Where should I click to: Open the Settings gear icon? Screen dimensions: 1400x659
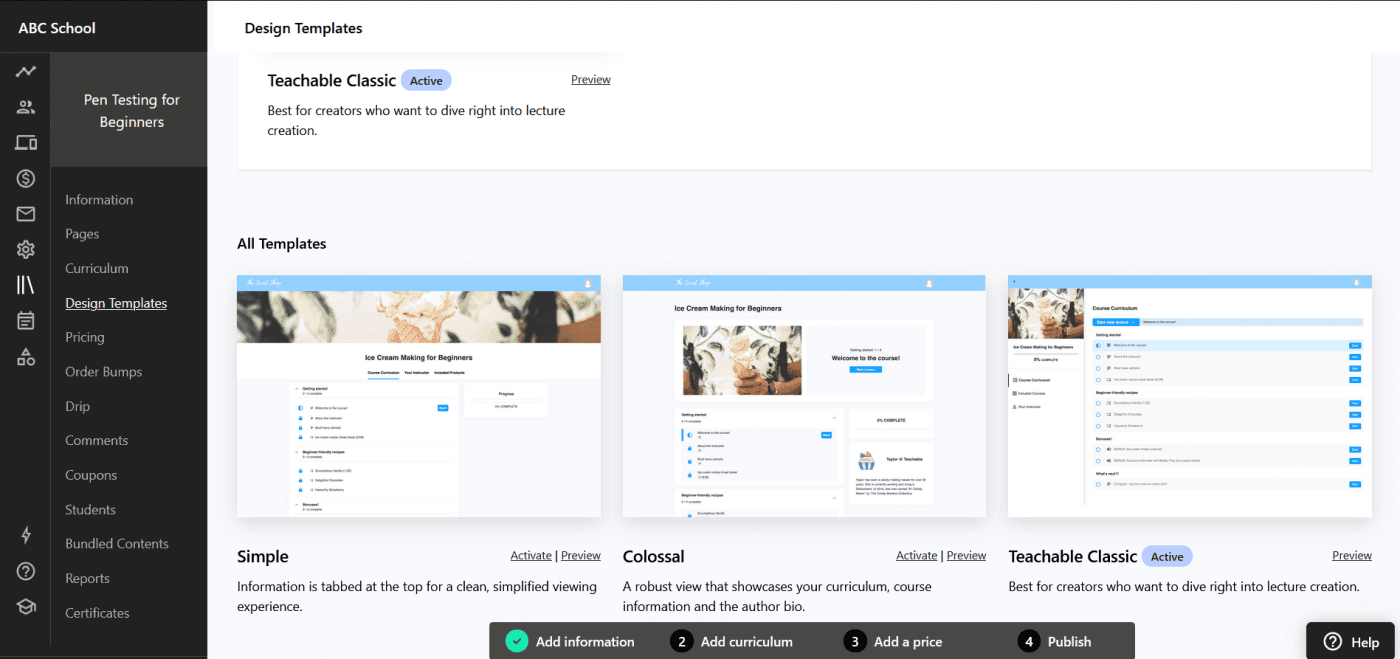point(26,249)
